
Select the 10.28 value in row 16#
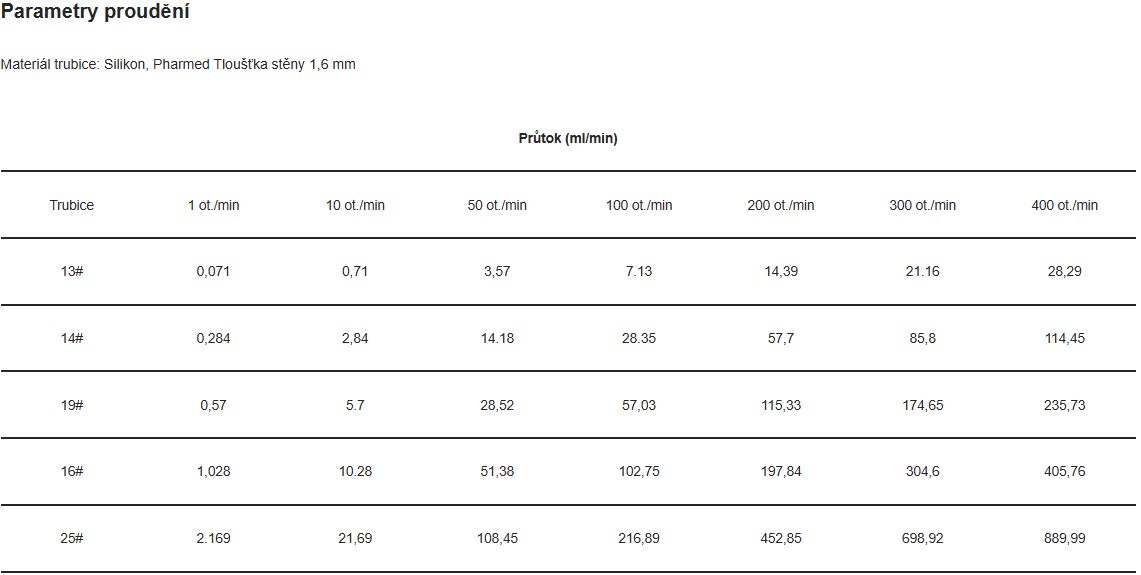355,472
